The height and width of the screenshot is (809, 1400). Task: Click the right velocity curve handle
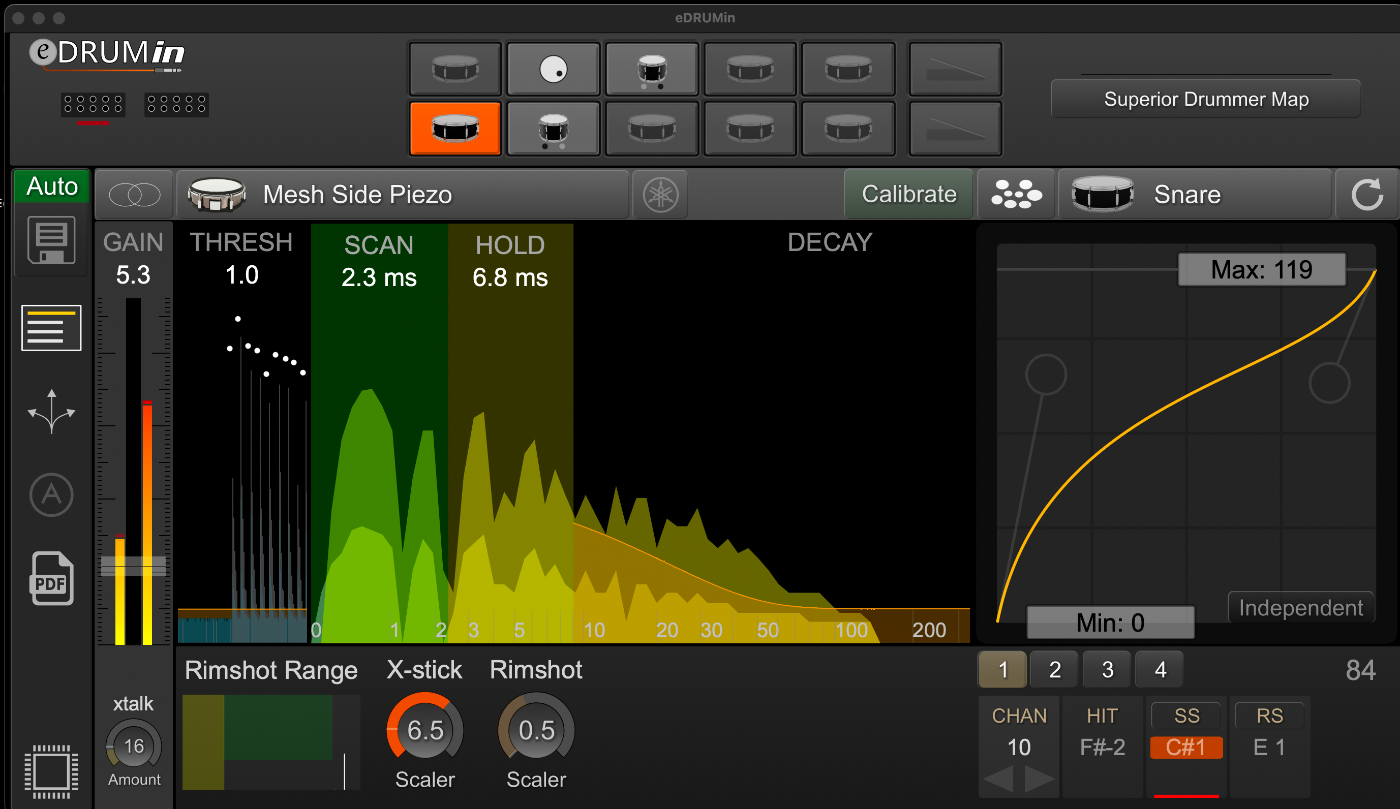(x=1329, y=382)
